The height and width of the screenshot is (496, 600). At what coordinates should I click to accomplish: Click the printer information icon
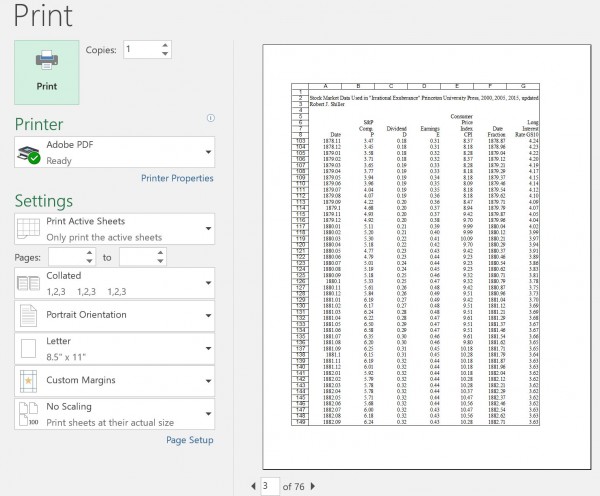pos(209,118)
